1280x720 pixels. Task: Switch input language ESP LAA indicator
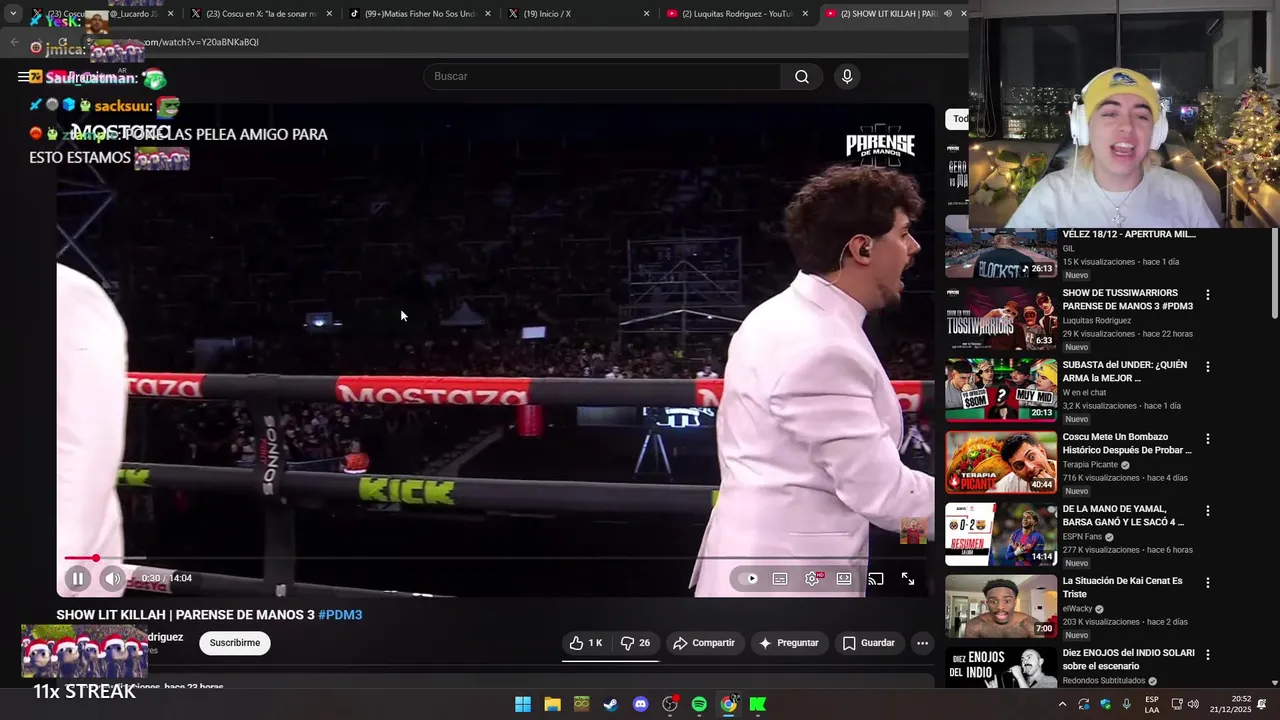tap(1152, 704)
